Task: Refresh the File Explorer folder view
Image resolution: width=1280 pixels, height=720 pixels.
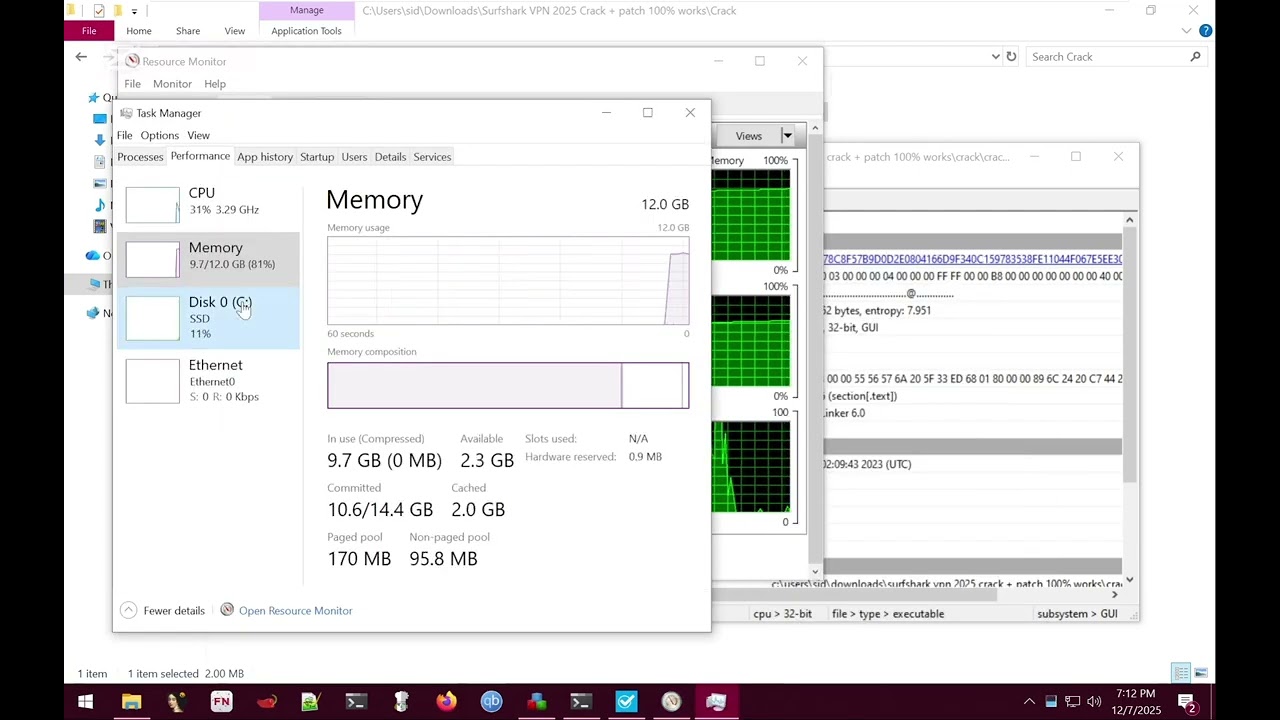Action: [x=1011, y=57]
